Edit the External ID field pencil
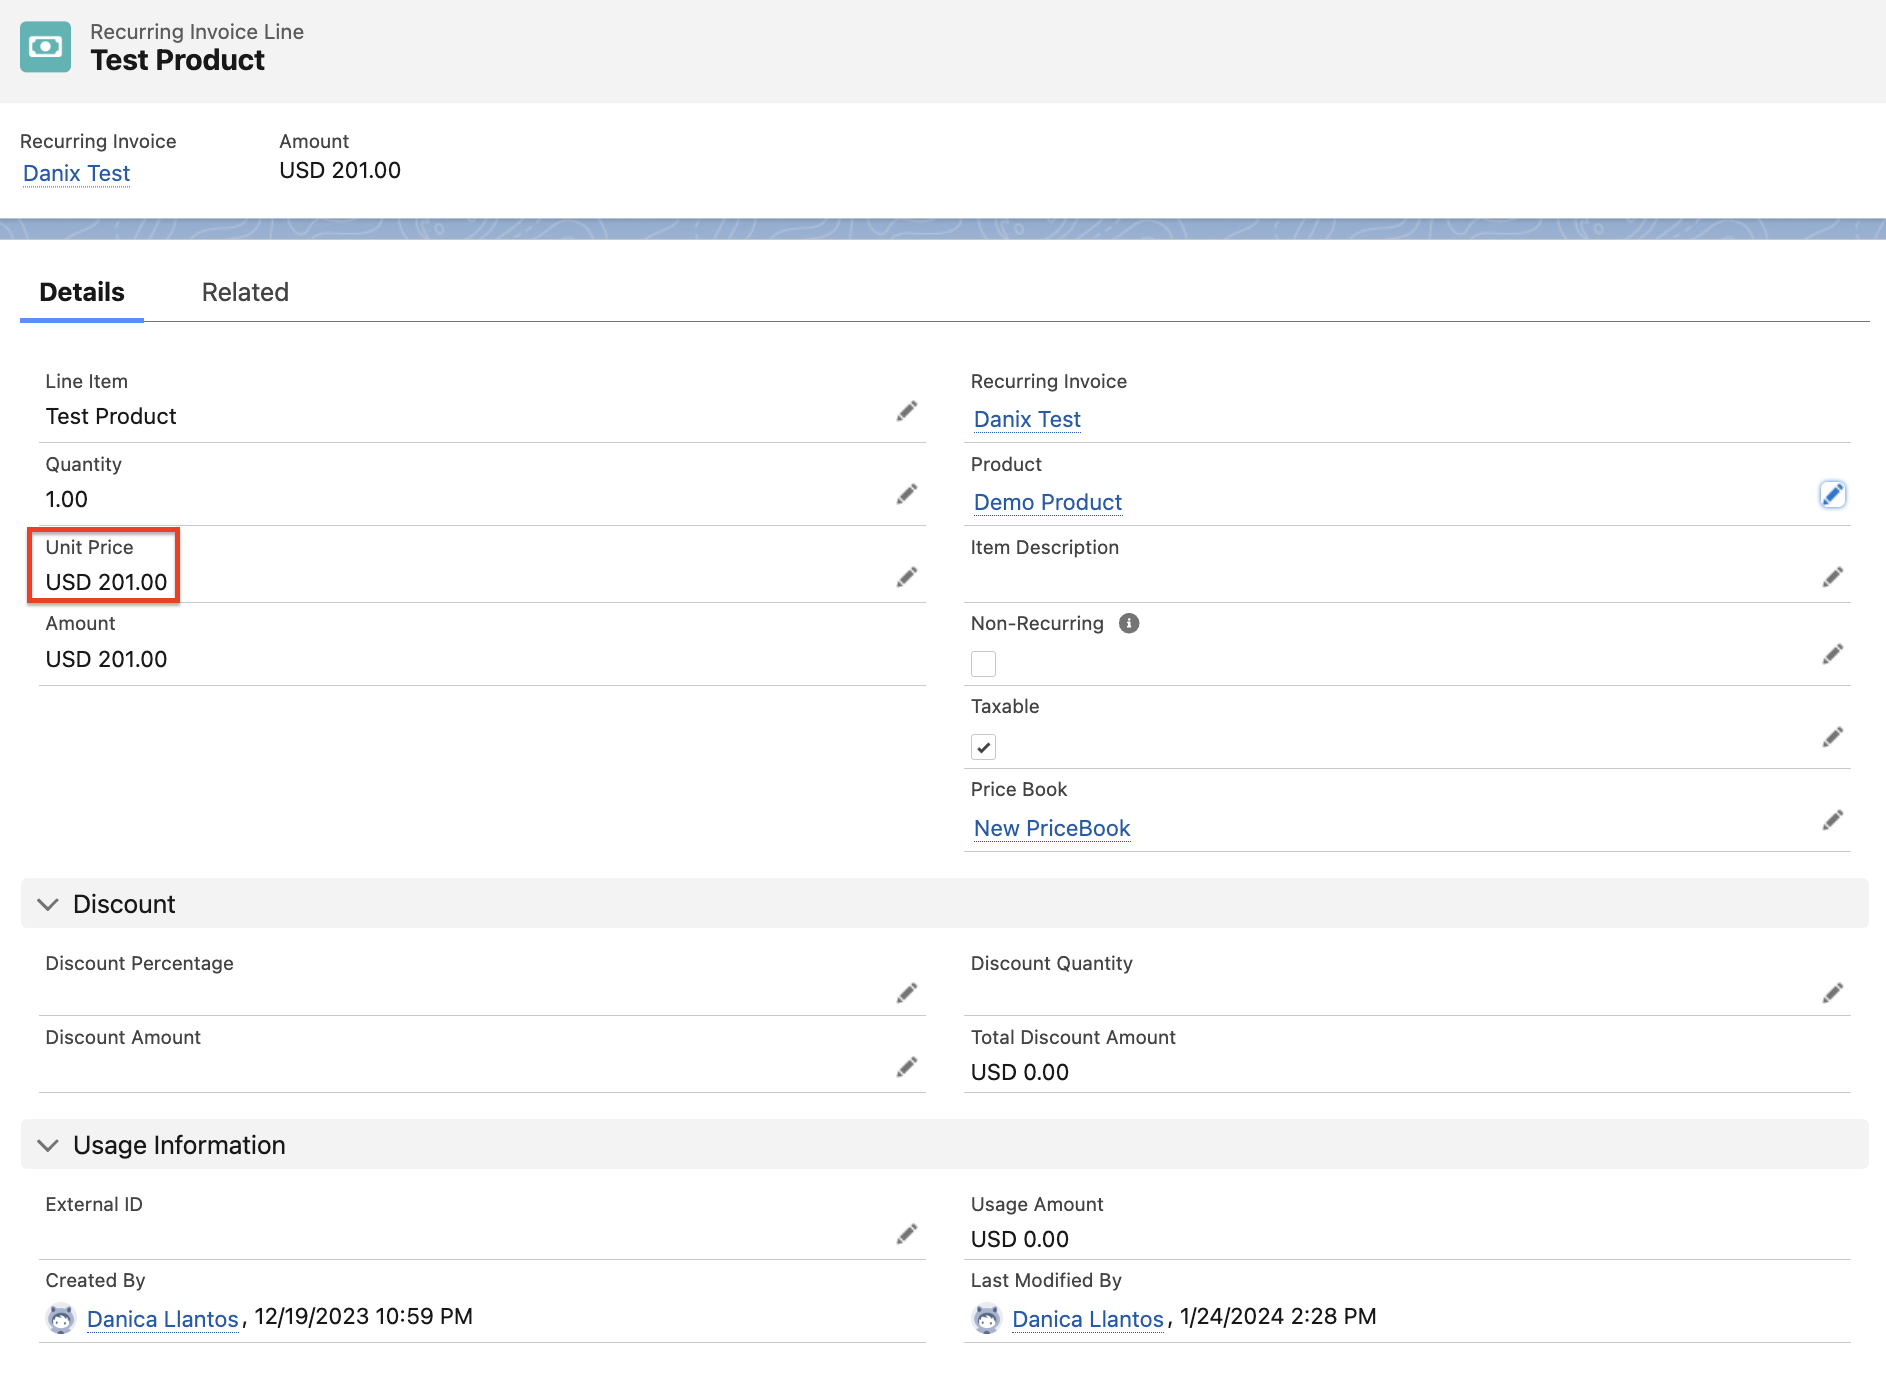 click(x=906, y=1234)
